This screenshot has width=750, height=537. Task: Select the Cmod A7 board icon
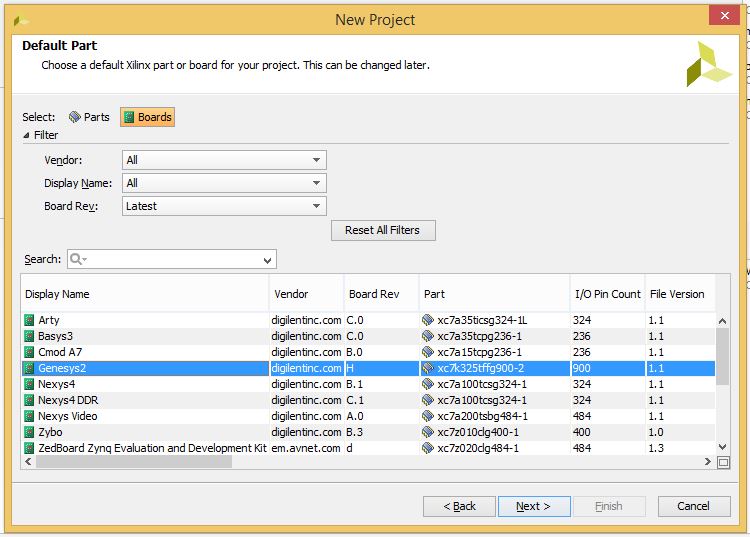point(29,352)
